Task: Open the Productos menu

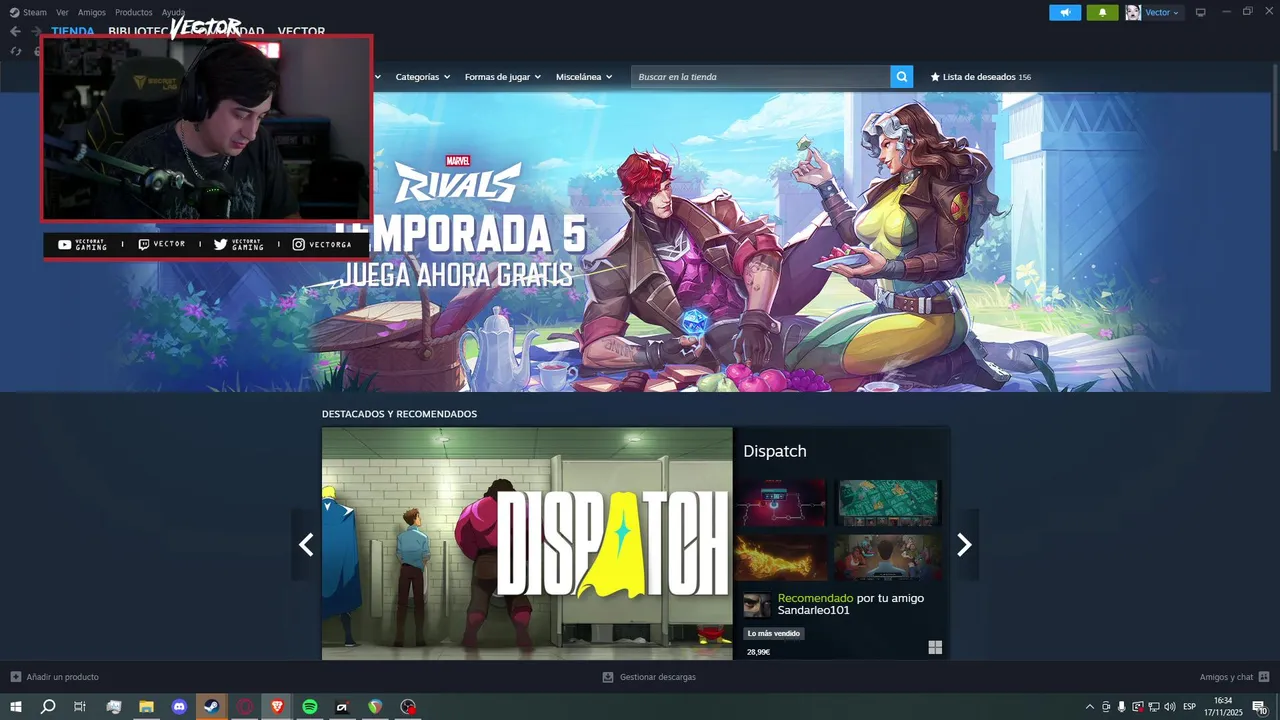Action: point(134,13)
